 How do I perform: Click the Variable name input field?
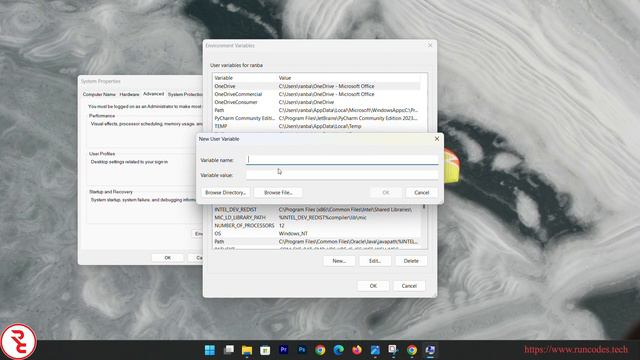coord(342,160)
